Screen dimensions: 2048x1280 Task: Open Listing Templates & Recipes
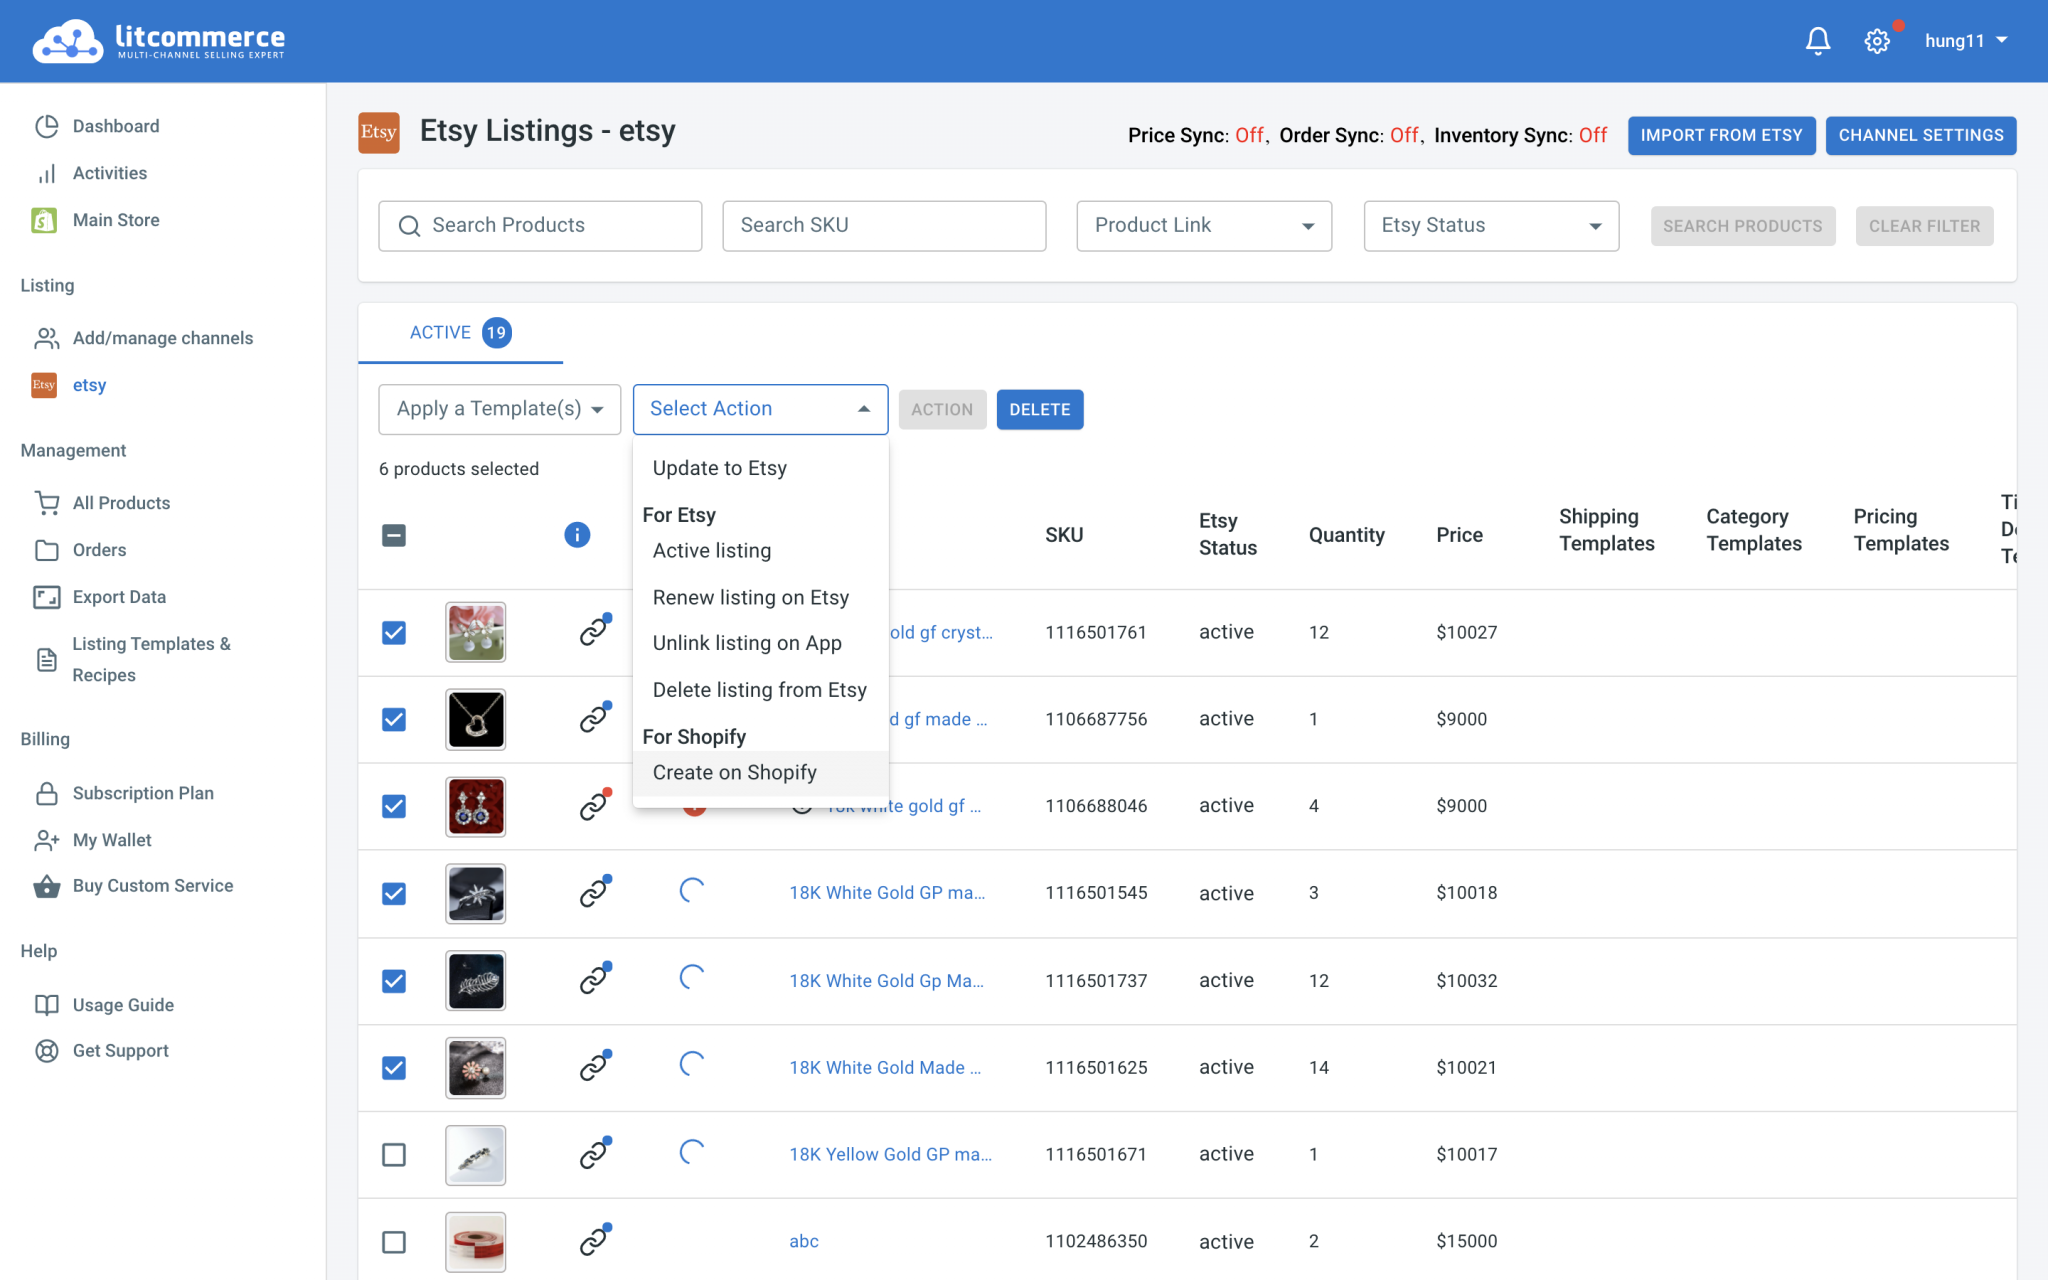(x=151, y=659)
